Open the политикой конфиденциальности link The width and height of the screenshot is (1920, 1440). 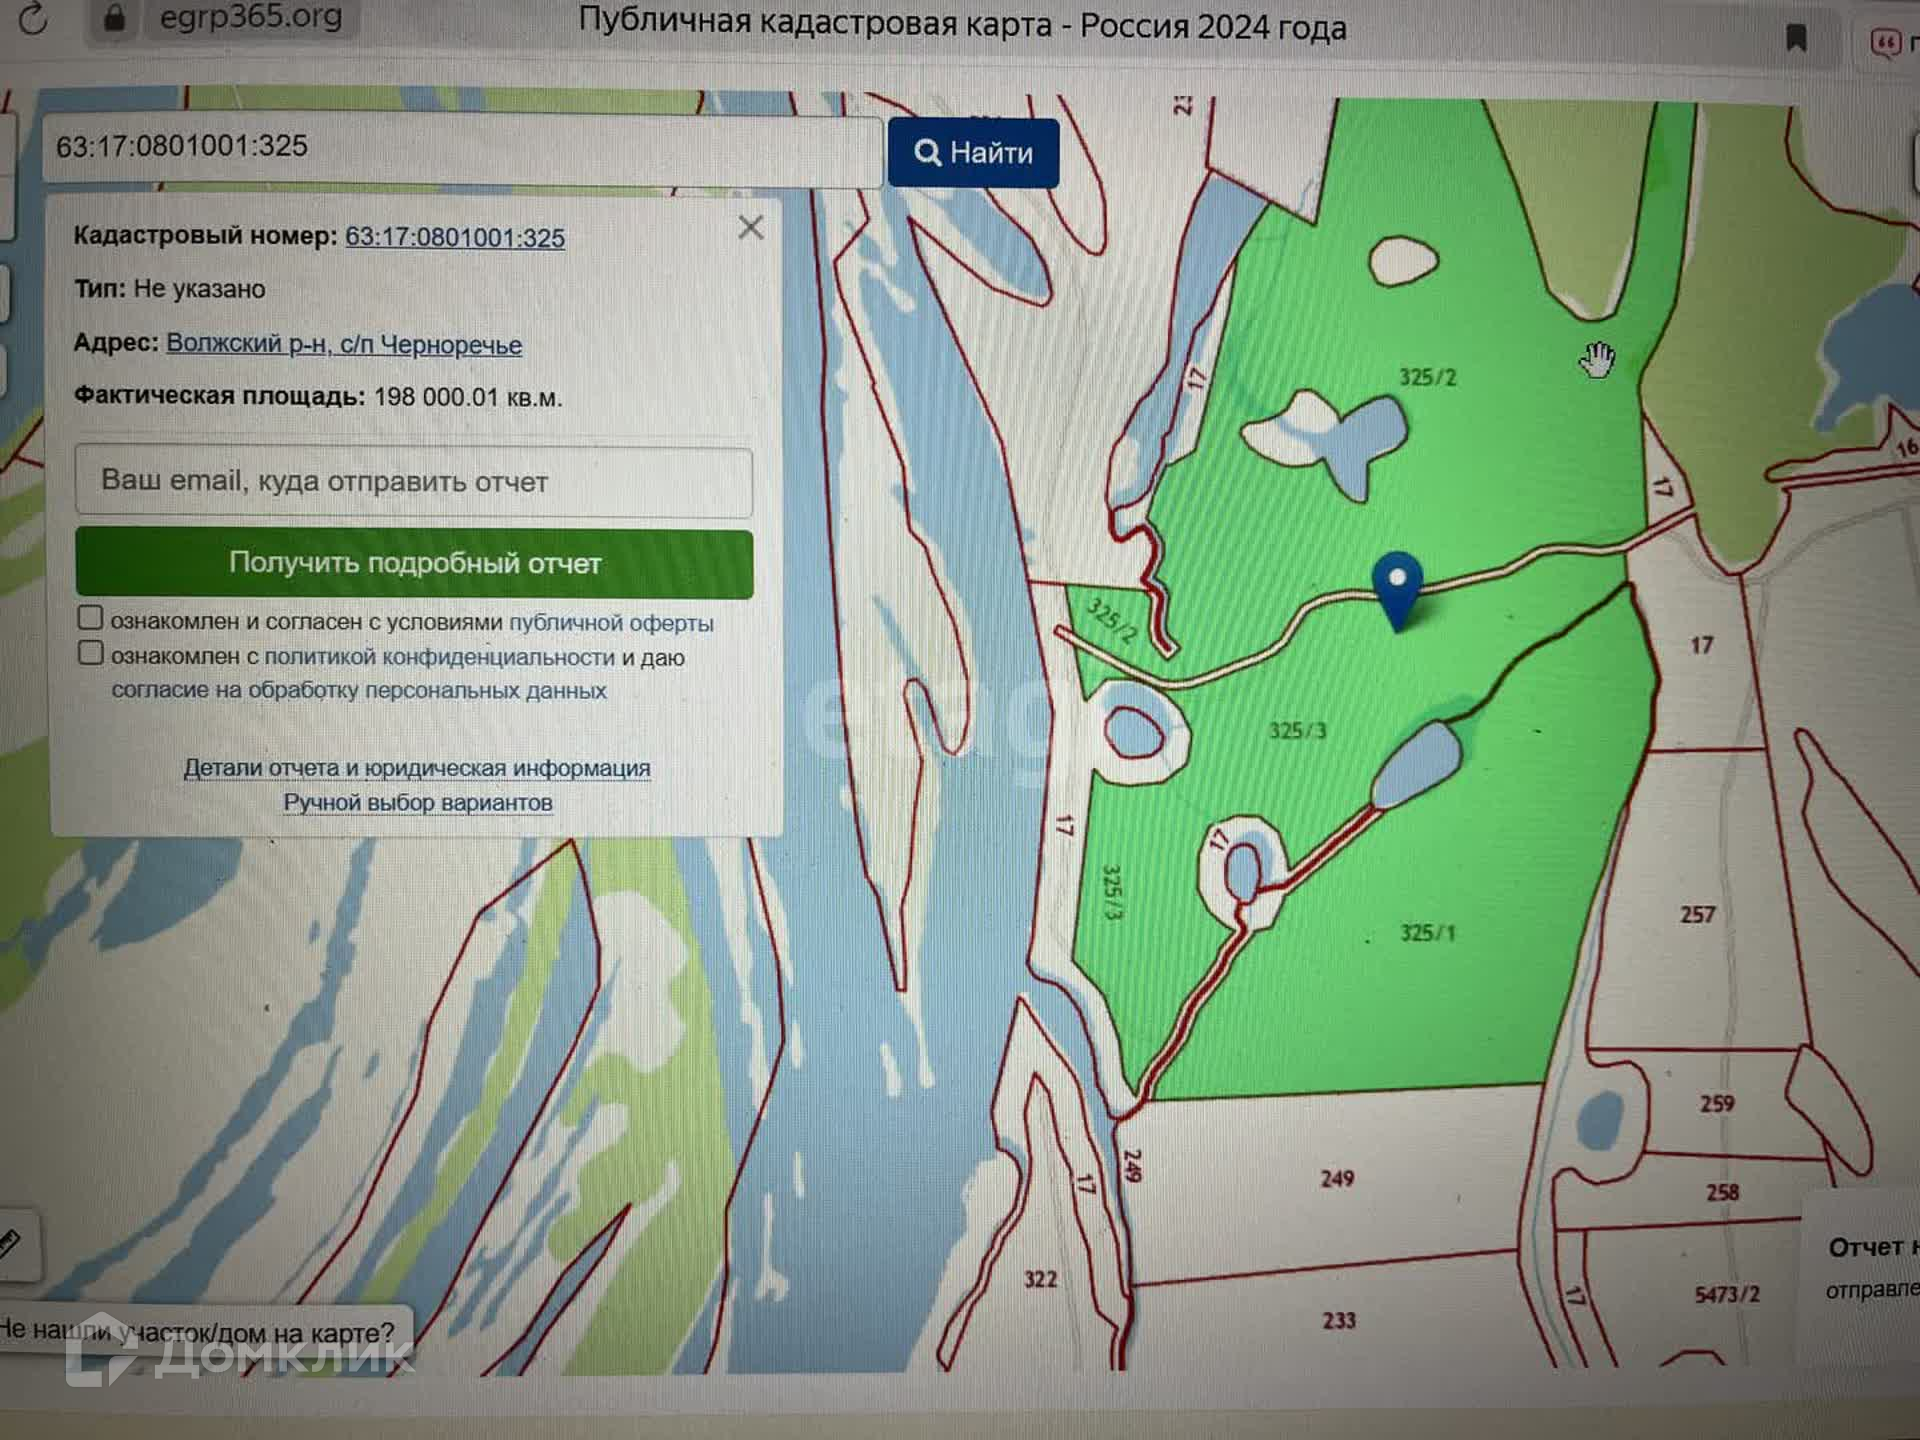[439, 657]
